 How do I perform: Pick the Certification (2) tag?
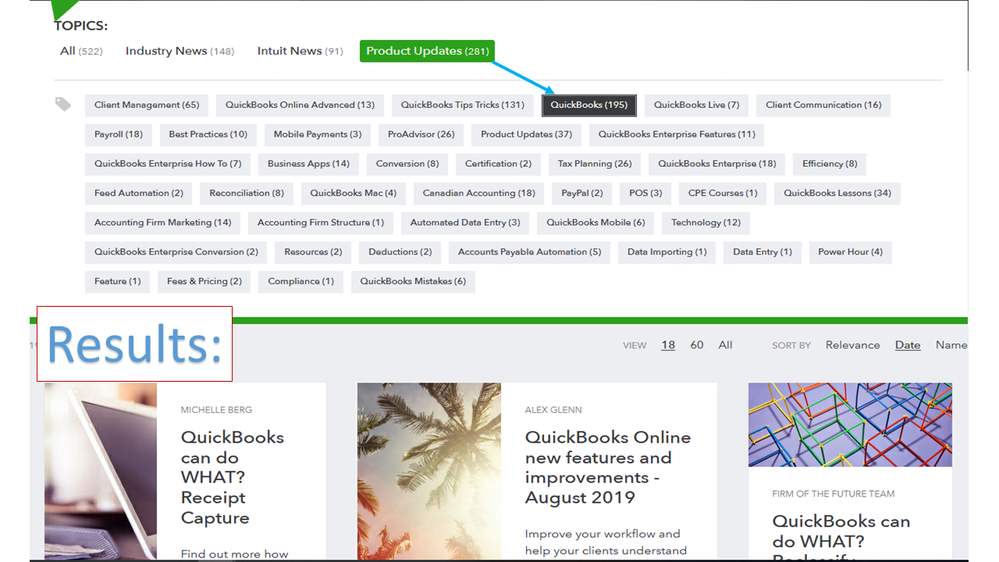click(498, 164)
